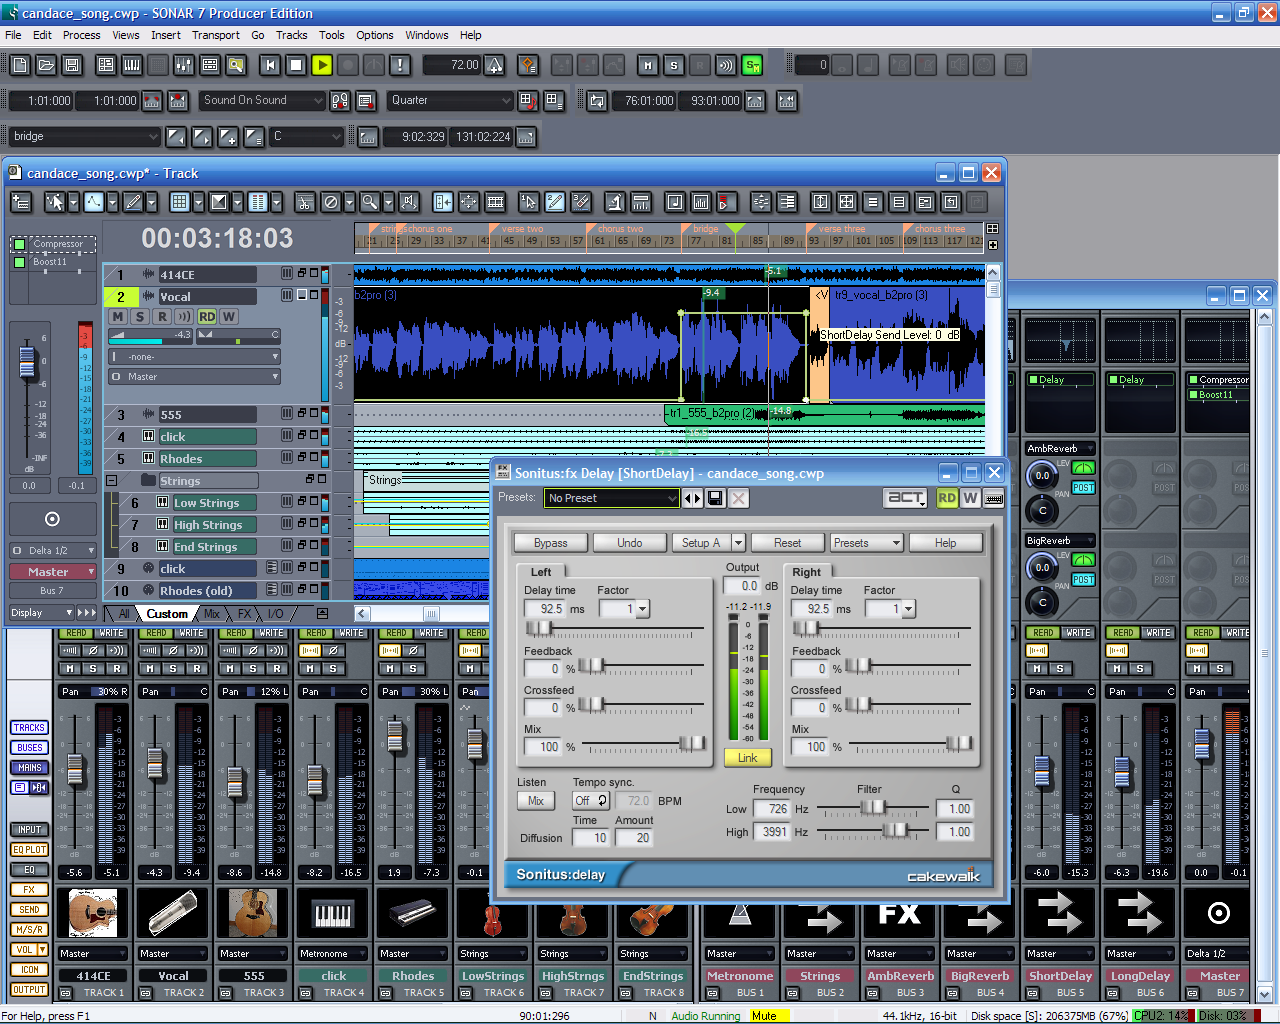
Task: Open the Options menu
Action: pyautogui.click(x=375, y=35)
